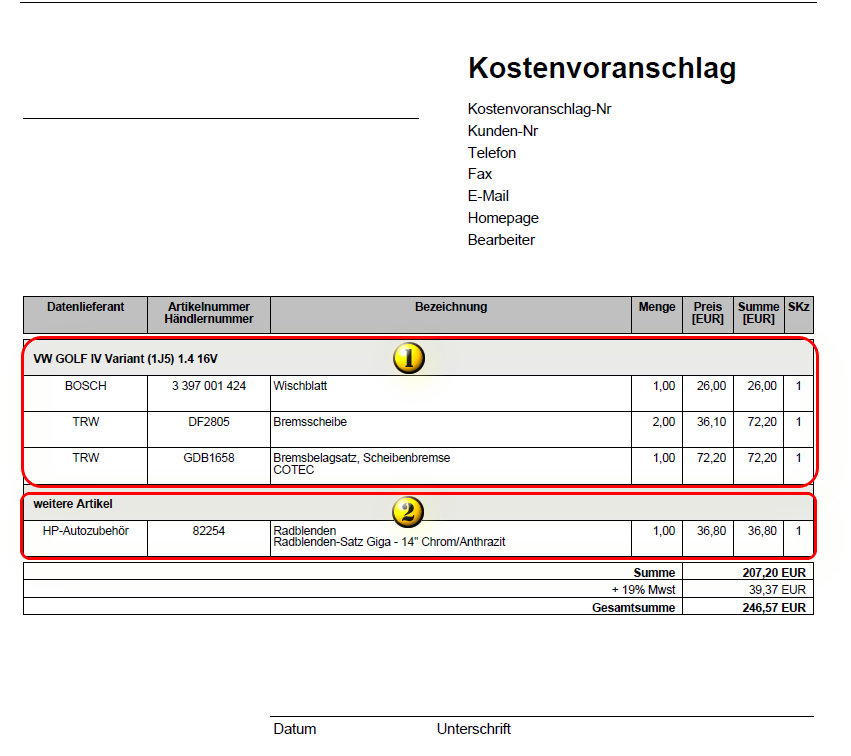Click article number 82254
The width and height of the screenshot is (851, 756).
209,531
